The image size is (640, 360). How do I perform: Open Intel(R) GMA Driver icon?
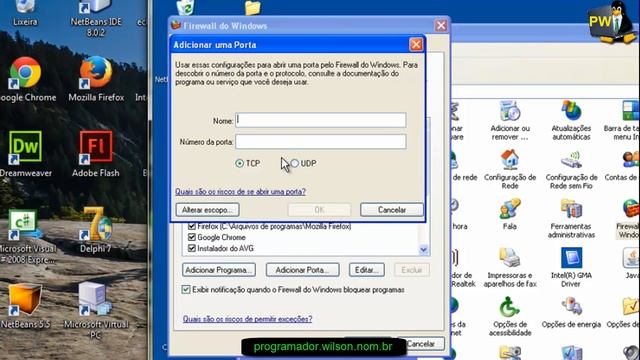[x=571, y=258]
